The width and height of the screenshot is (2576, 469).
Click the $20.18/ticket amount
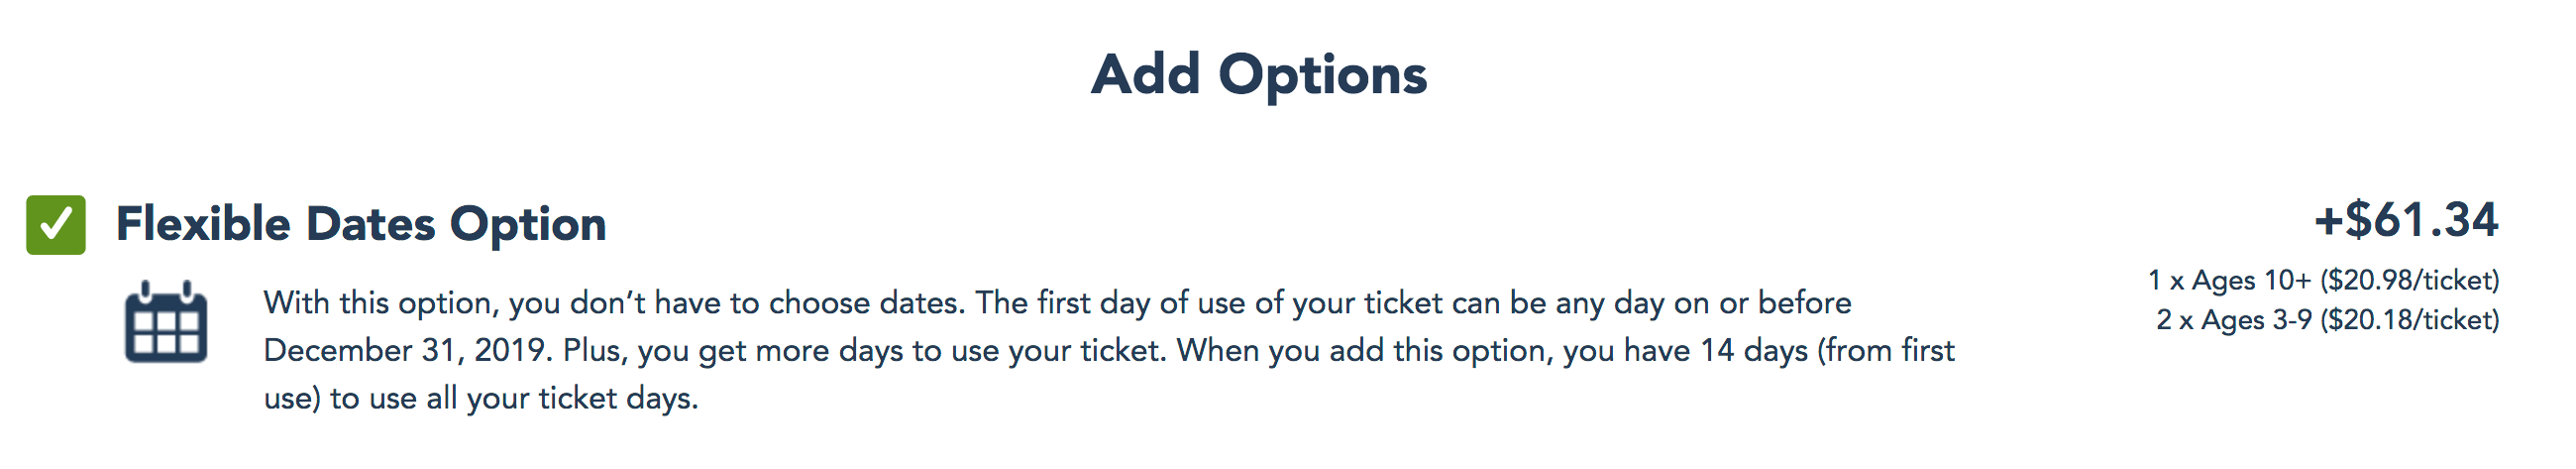point(2410,320)
